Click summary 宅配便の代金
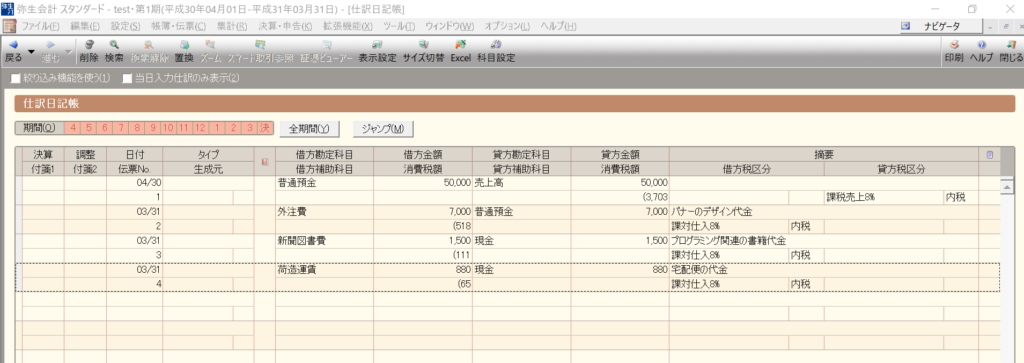Screen dimensions: 1024x363 [699, 269]
